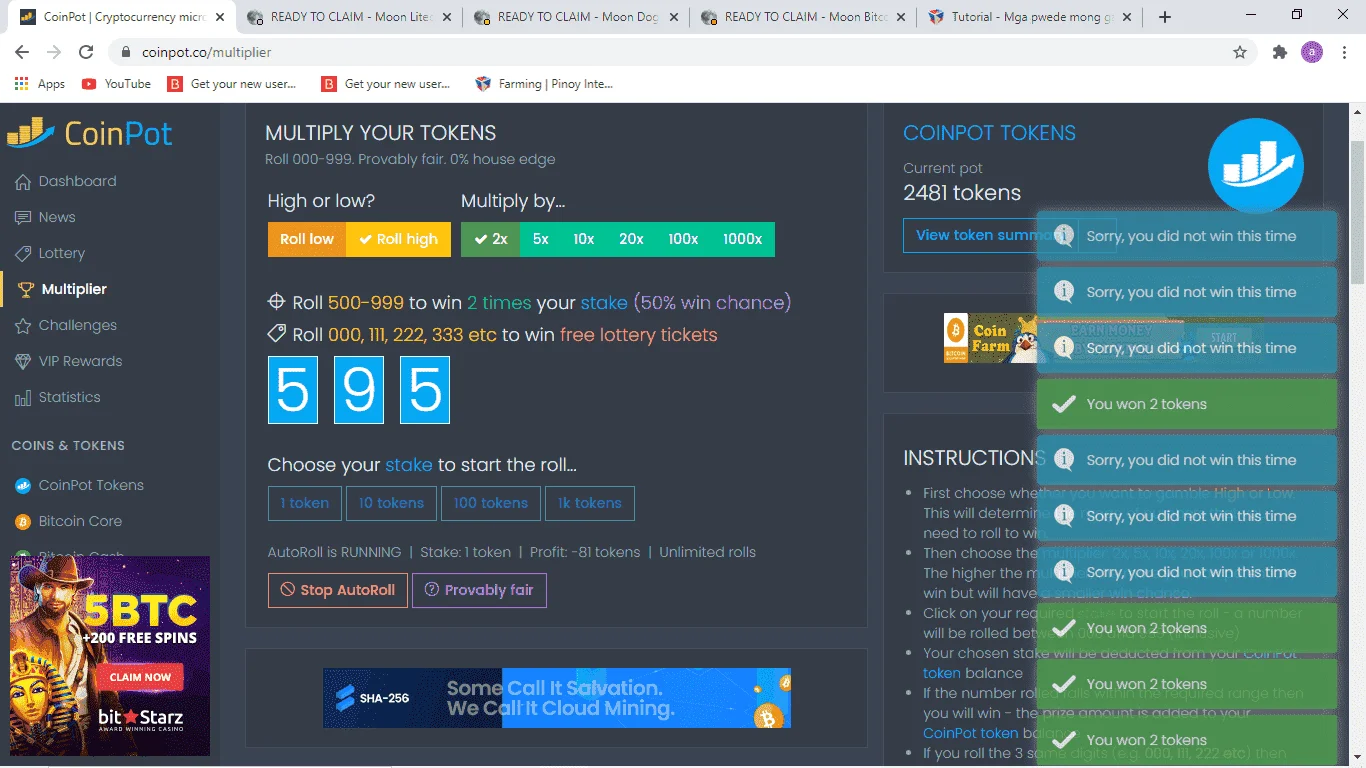Click the CoinPot token link in instructions
Image resolution: width=1366 pixels, height=768 pixels.
(970, 733)
